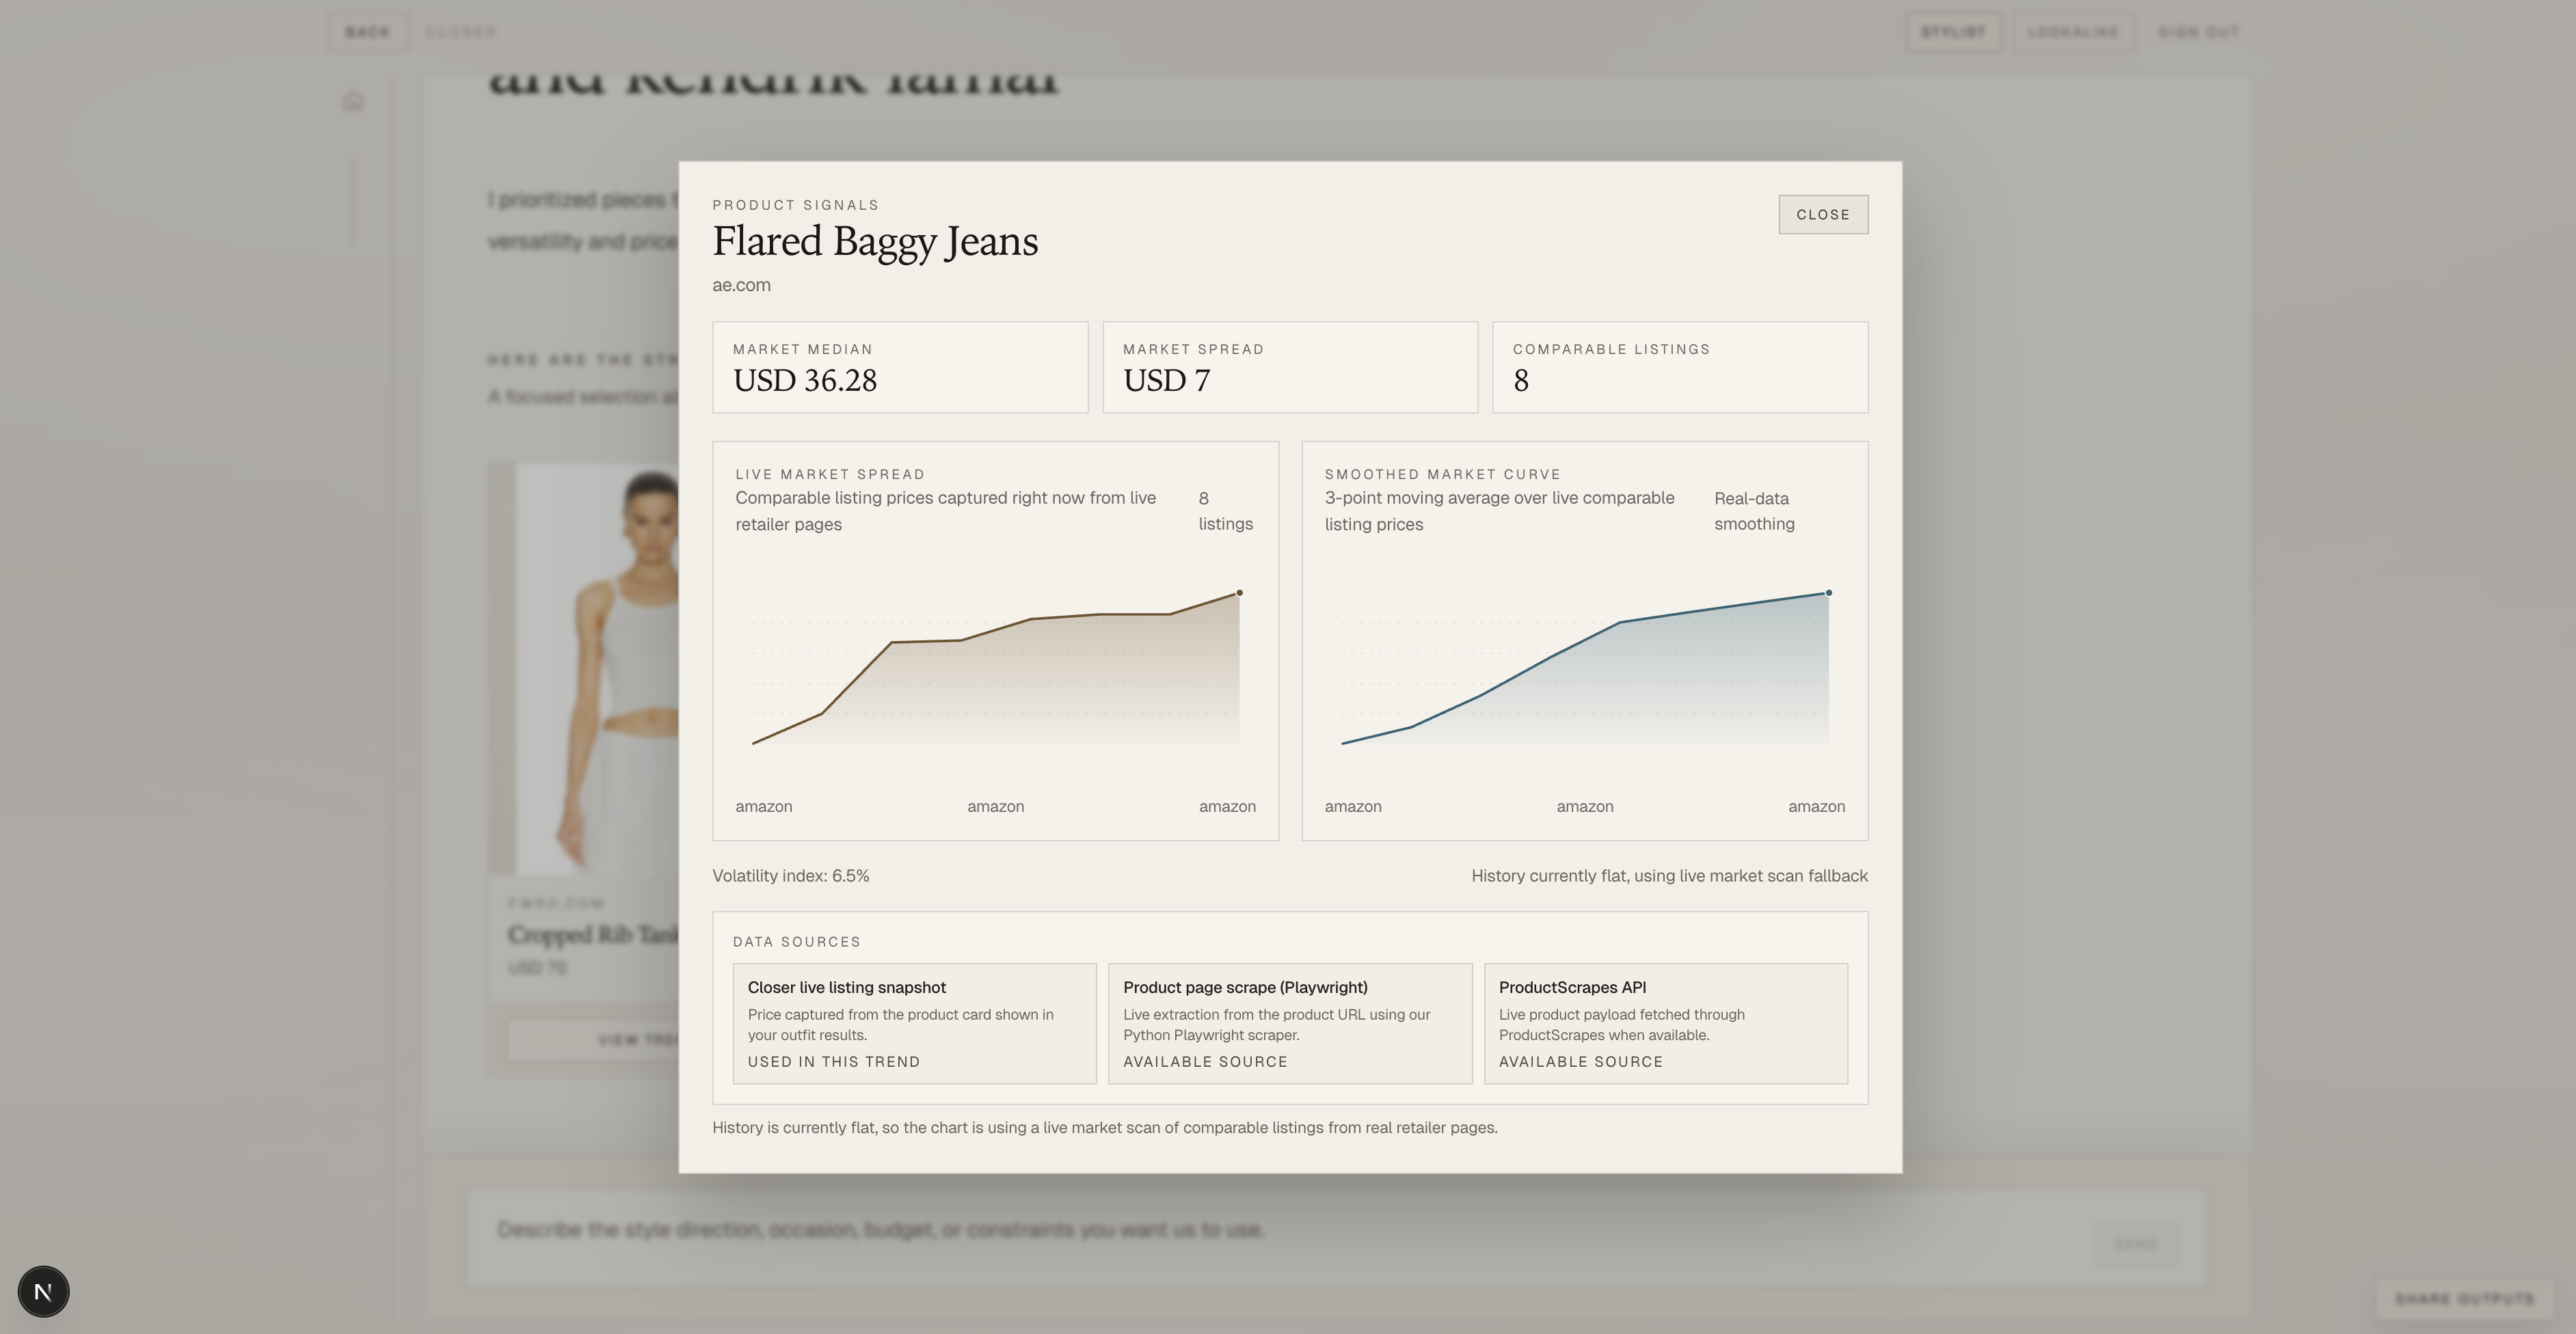Select the Market Median card
2576x1334 pixels.
pos(899,367)
